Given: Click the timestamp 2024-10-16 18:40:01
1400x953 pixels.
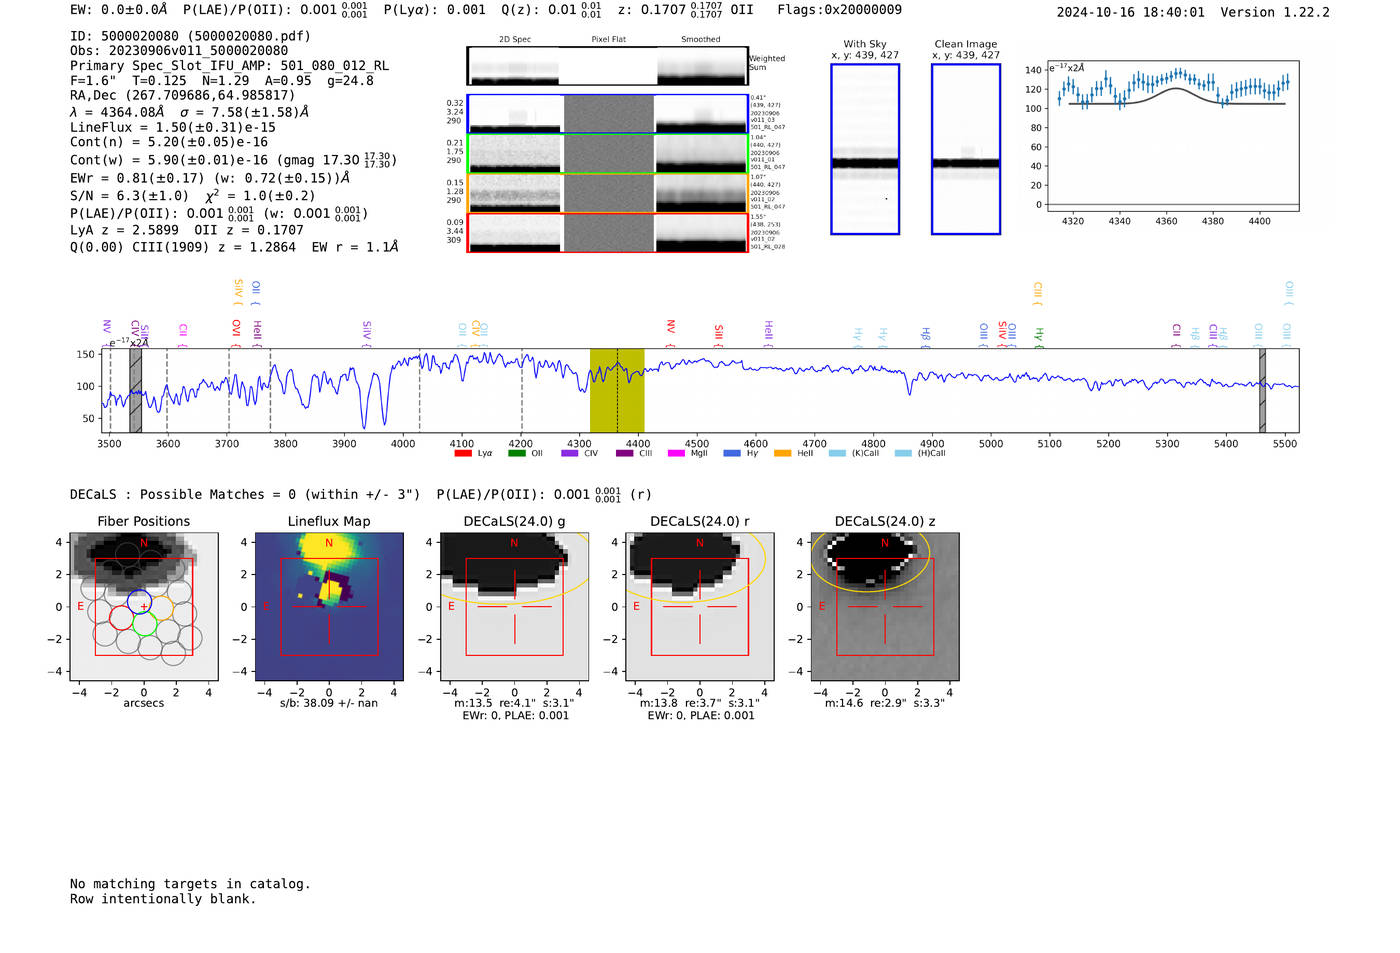Looking at the screenshot, I should [1130, 12].
